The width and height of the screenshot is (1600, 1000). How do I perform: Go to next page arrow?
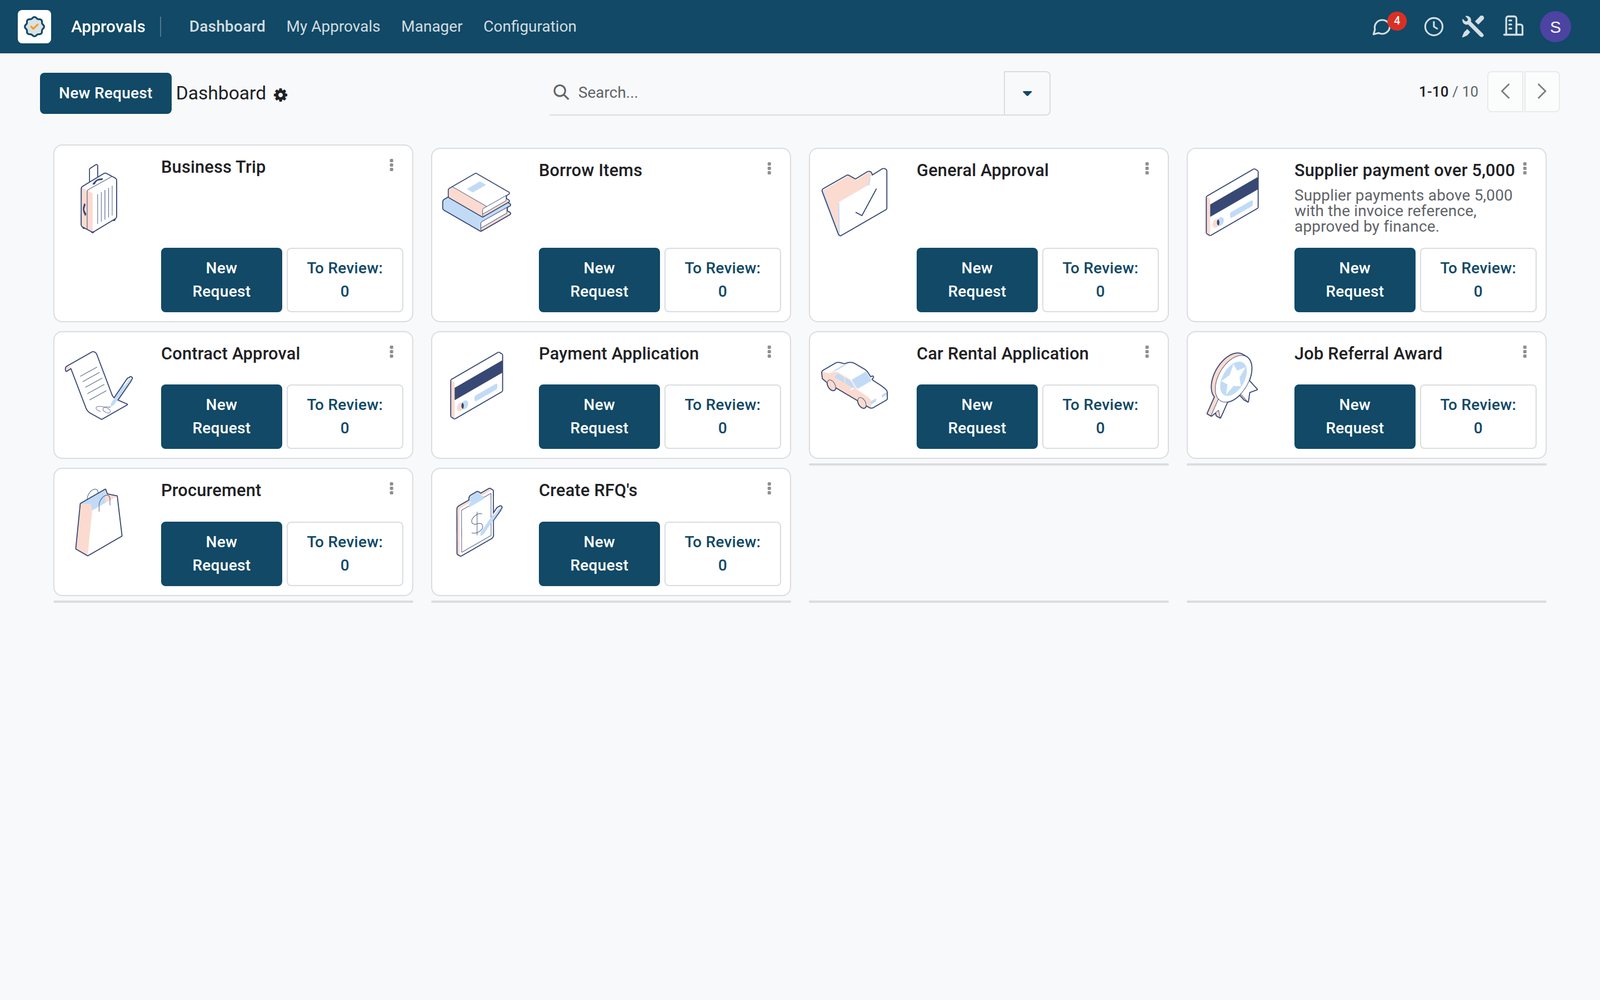click(x=1542, y=92)
